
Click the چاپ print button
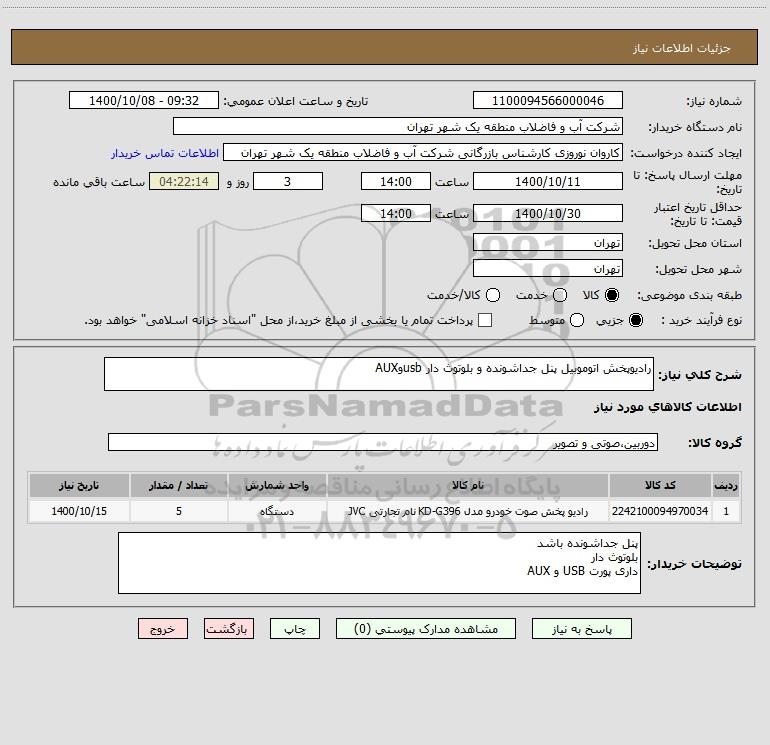click(x=295, y=629)
